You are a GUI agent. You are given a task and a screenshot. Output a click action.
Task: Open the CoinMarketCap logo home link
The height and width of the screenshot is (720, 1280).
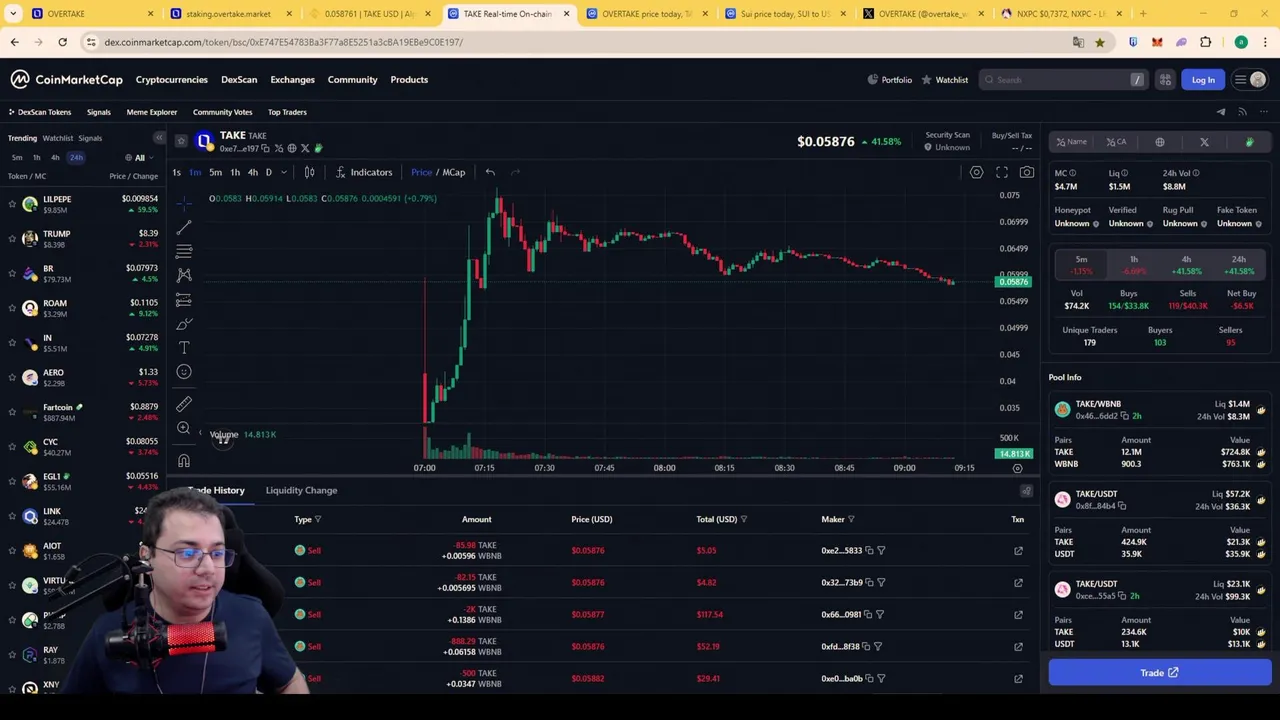pyautogui.click(x=67, y=80)
